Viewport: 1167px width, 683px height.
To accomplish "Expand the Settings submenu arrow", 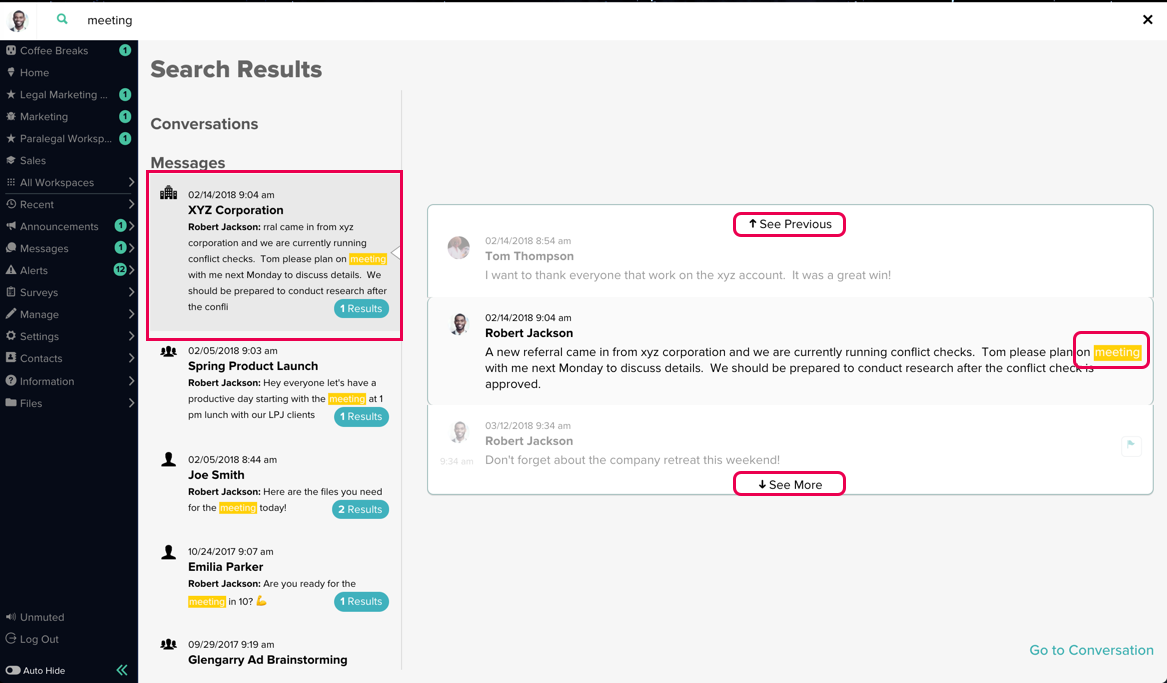I will tap(131, 336).
